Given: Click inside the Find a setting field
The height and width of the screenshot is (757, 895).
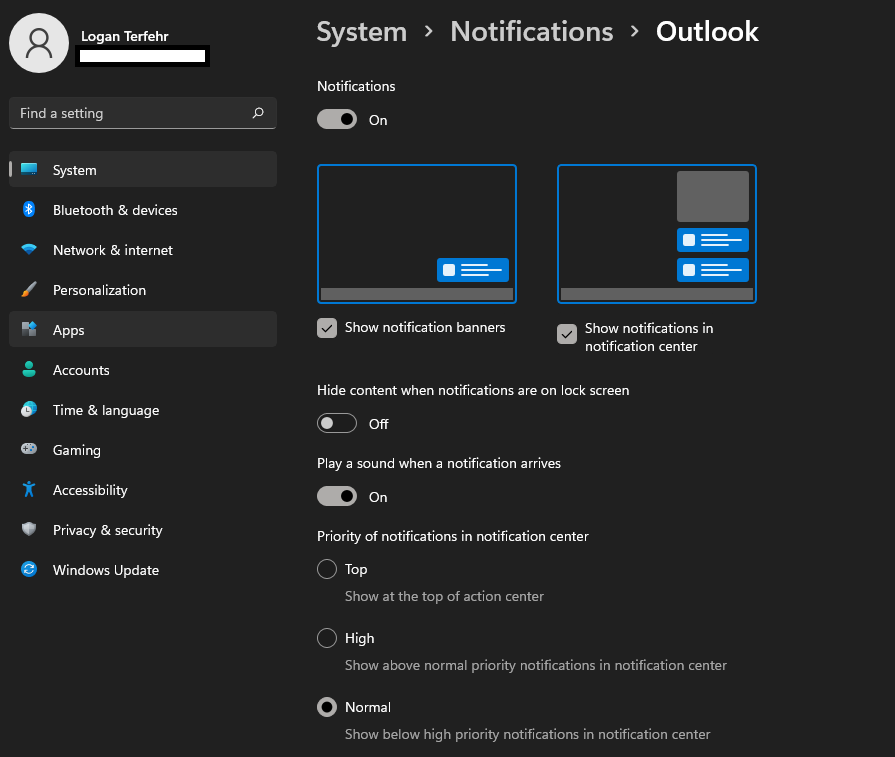Looking at the screenshot, I should 130,113.
